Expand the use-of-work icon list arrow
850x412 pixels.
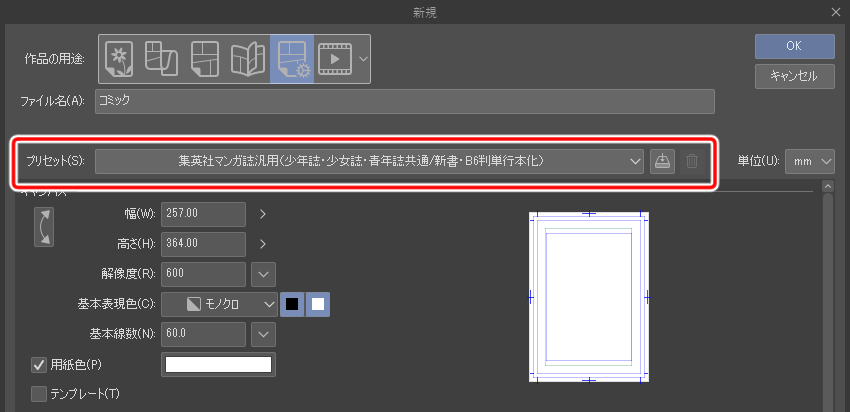click(363, 59)
